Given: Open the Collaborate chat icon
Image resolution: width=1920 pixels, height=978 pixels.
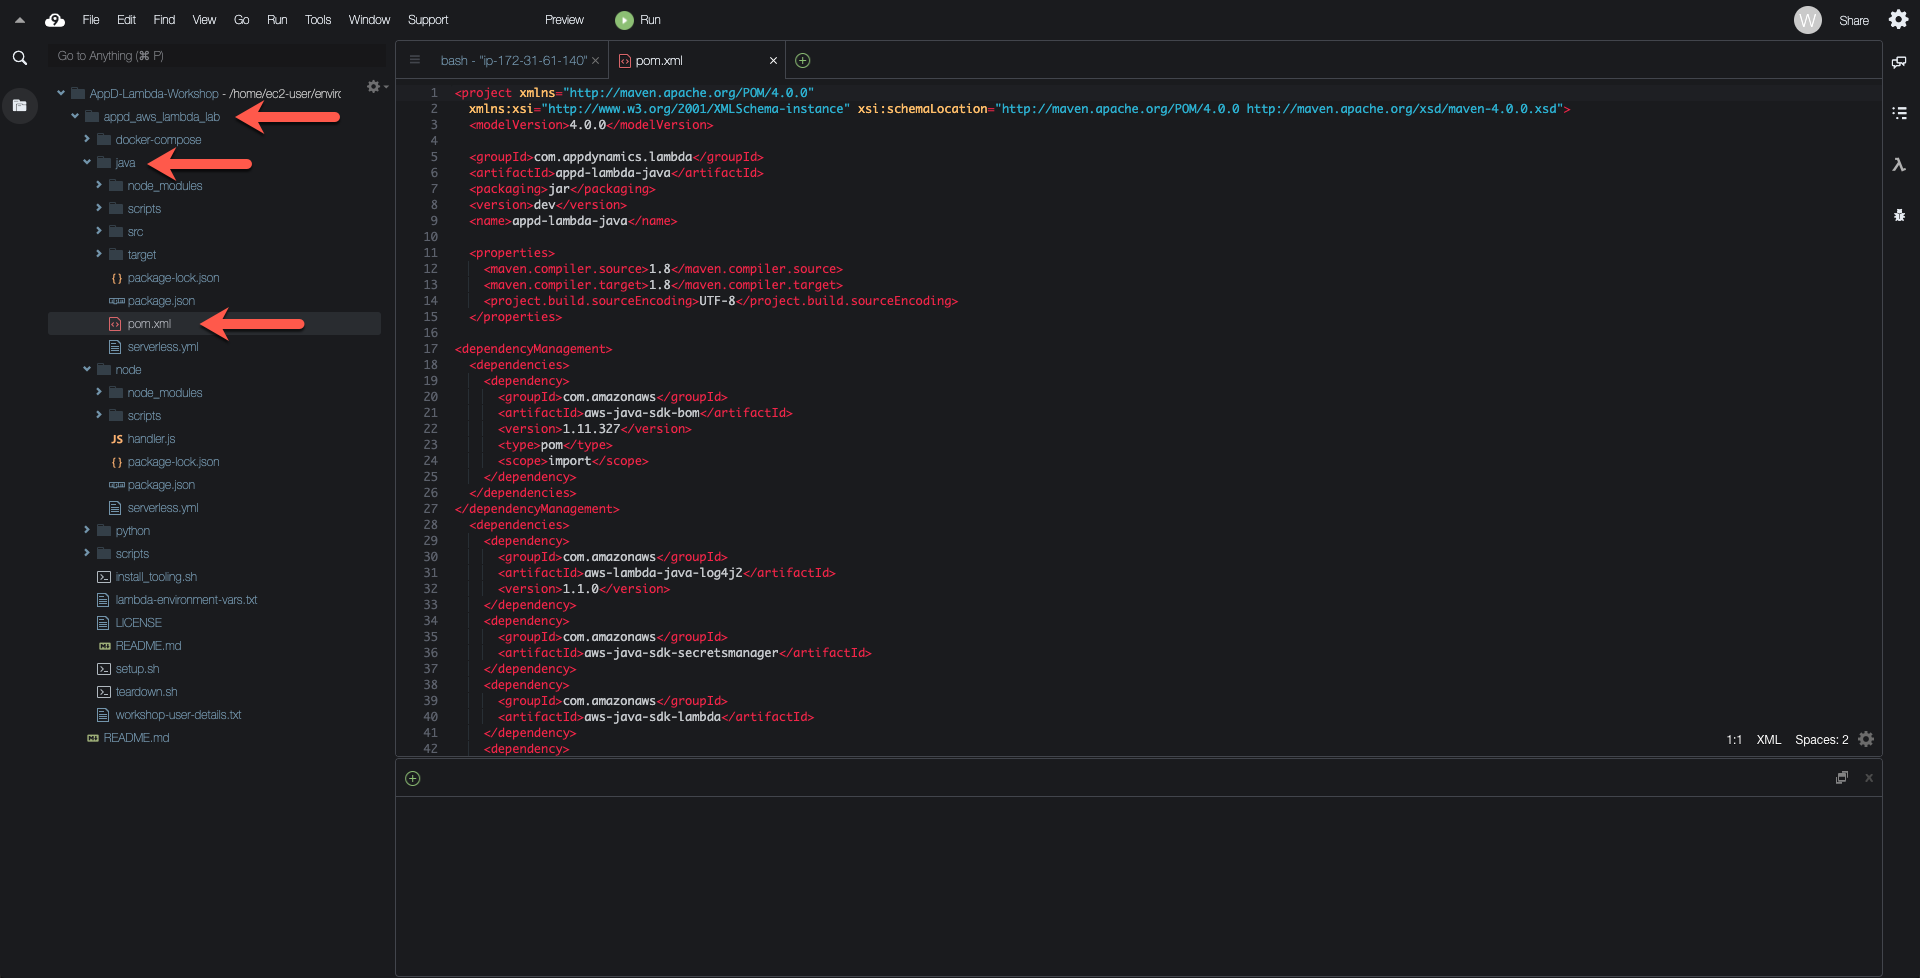Looking at the screenshot, I should click(x=1898, y=62).
